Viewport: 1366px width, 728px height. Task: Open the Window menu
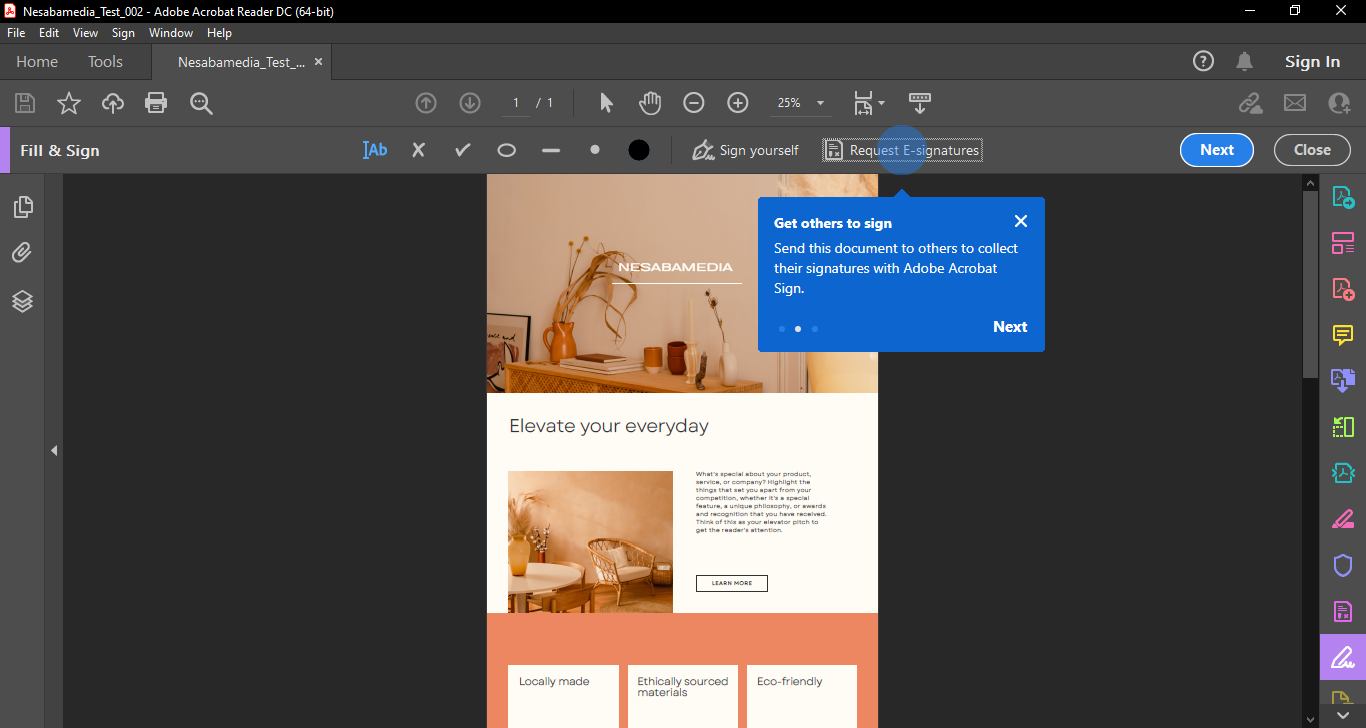171,33
